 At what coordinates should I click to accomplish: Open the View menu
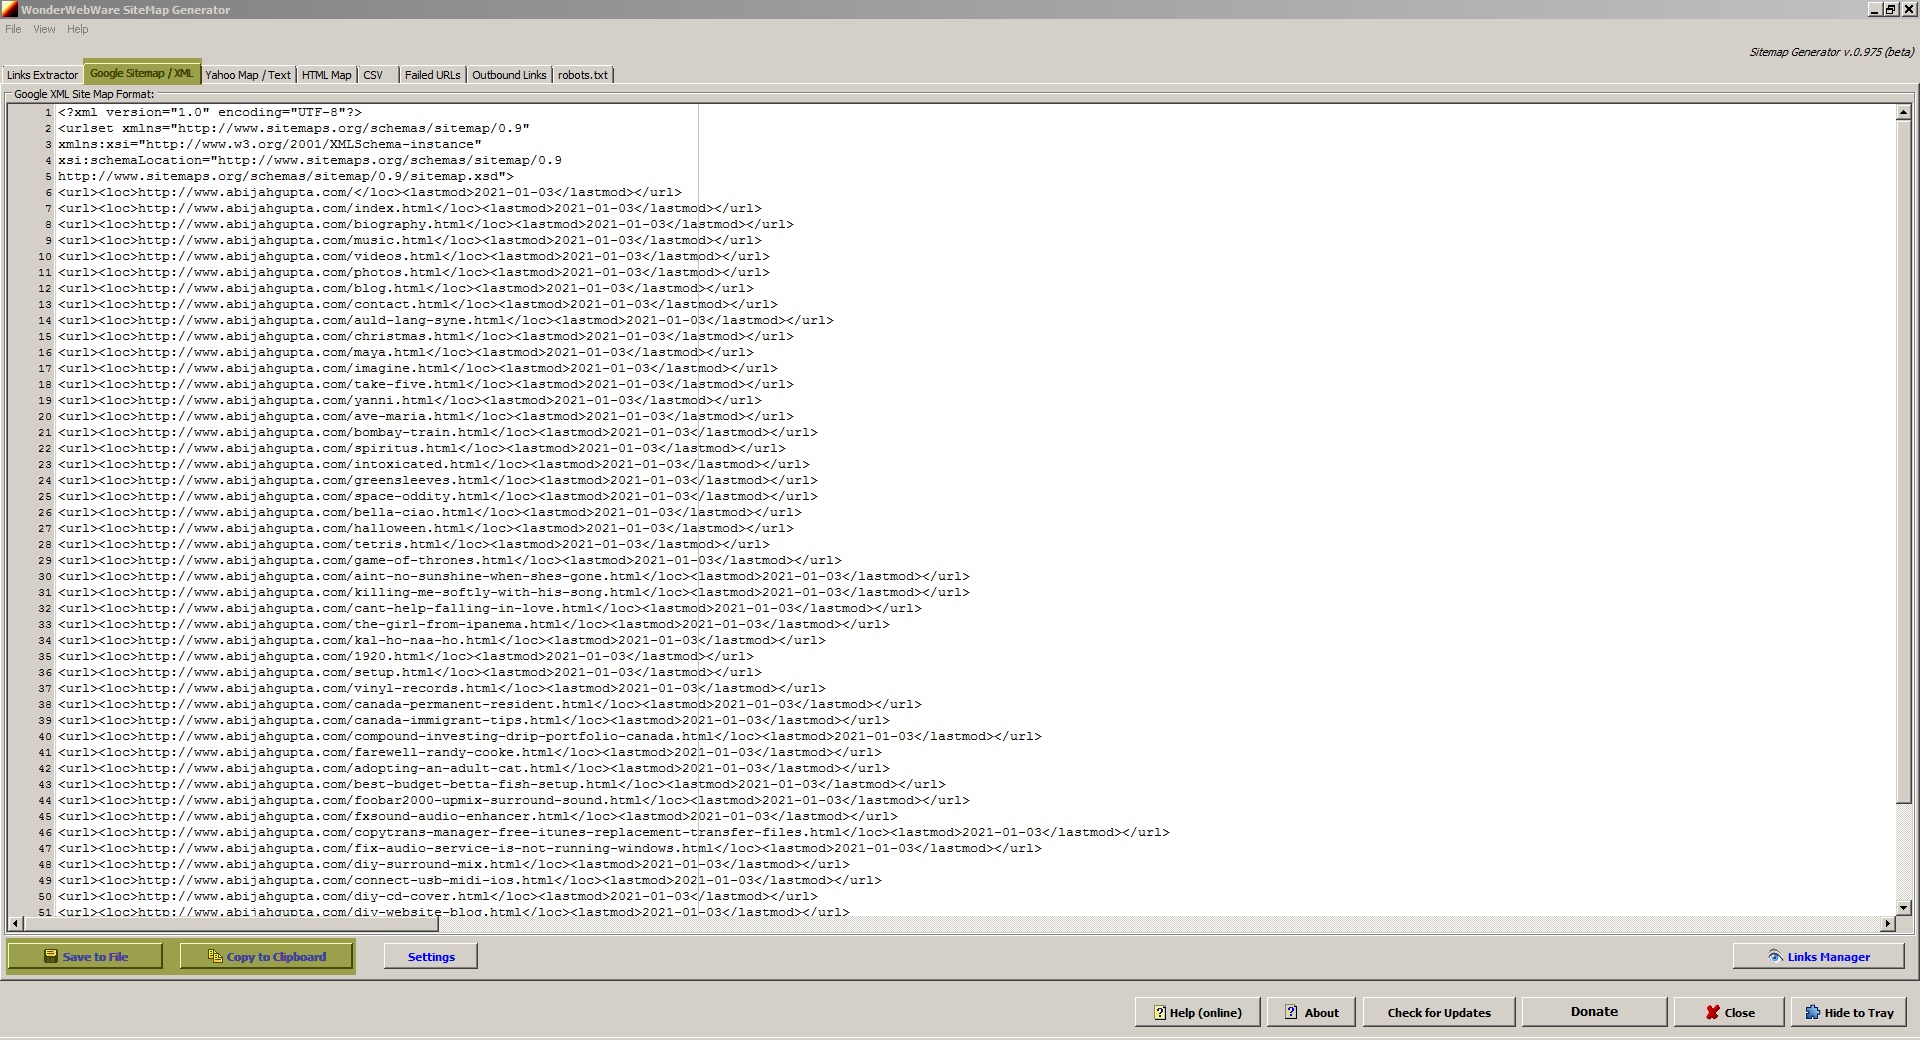44,29
